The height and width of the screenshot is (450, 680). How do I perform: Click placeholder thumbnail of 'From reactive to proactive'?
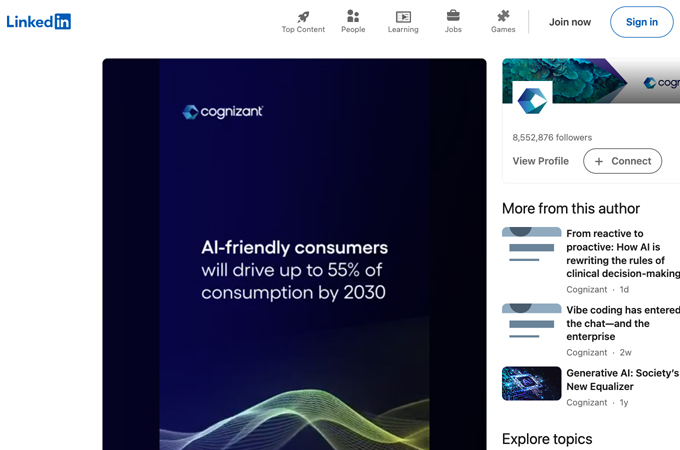click(x=532, y=244)
